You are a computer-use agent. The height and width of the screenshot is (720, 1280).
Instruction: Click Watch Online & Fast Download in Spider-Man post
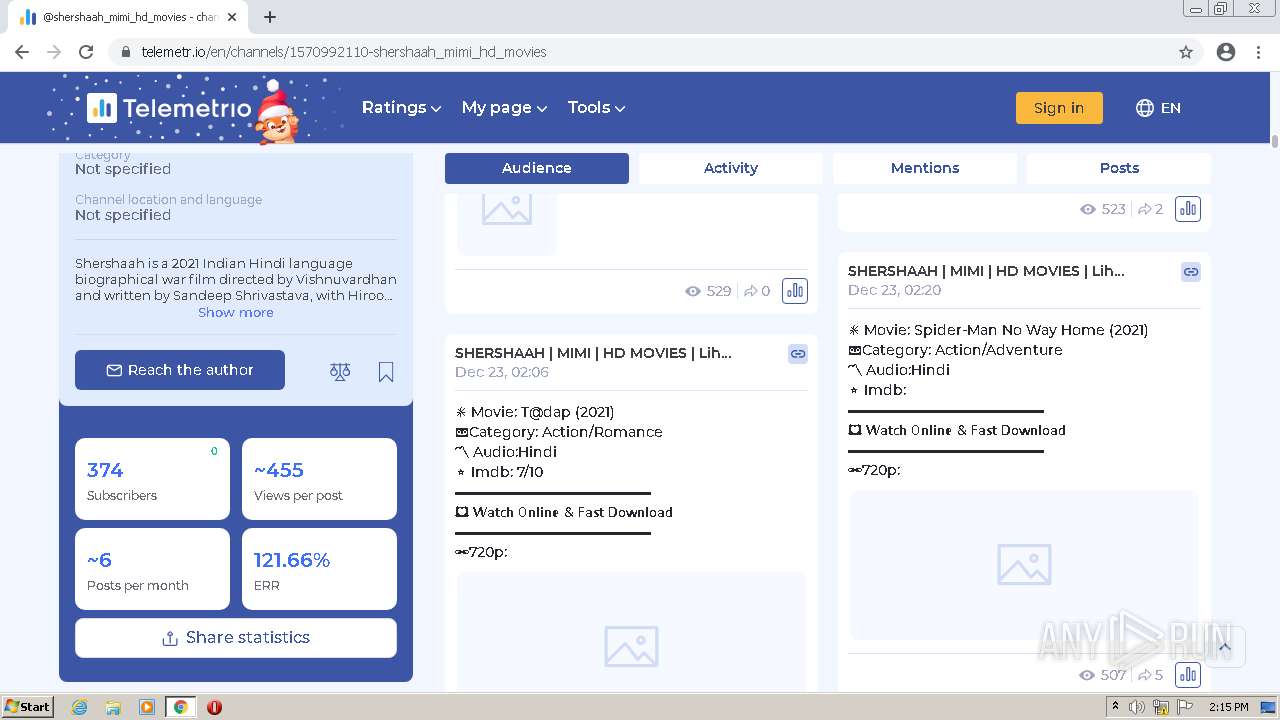[x=965, y=430]
